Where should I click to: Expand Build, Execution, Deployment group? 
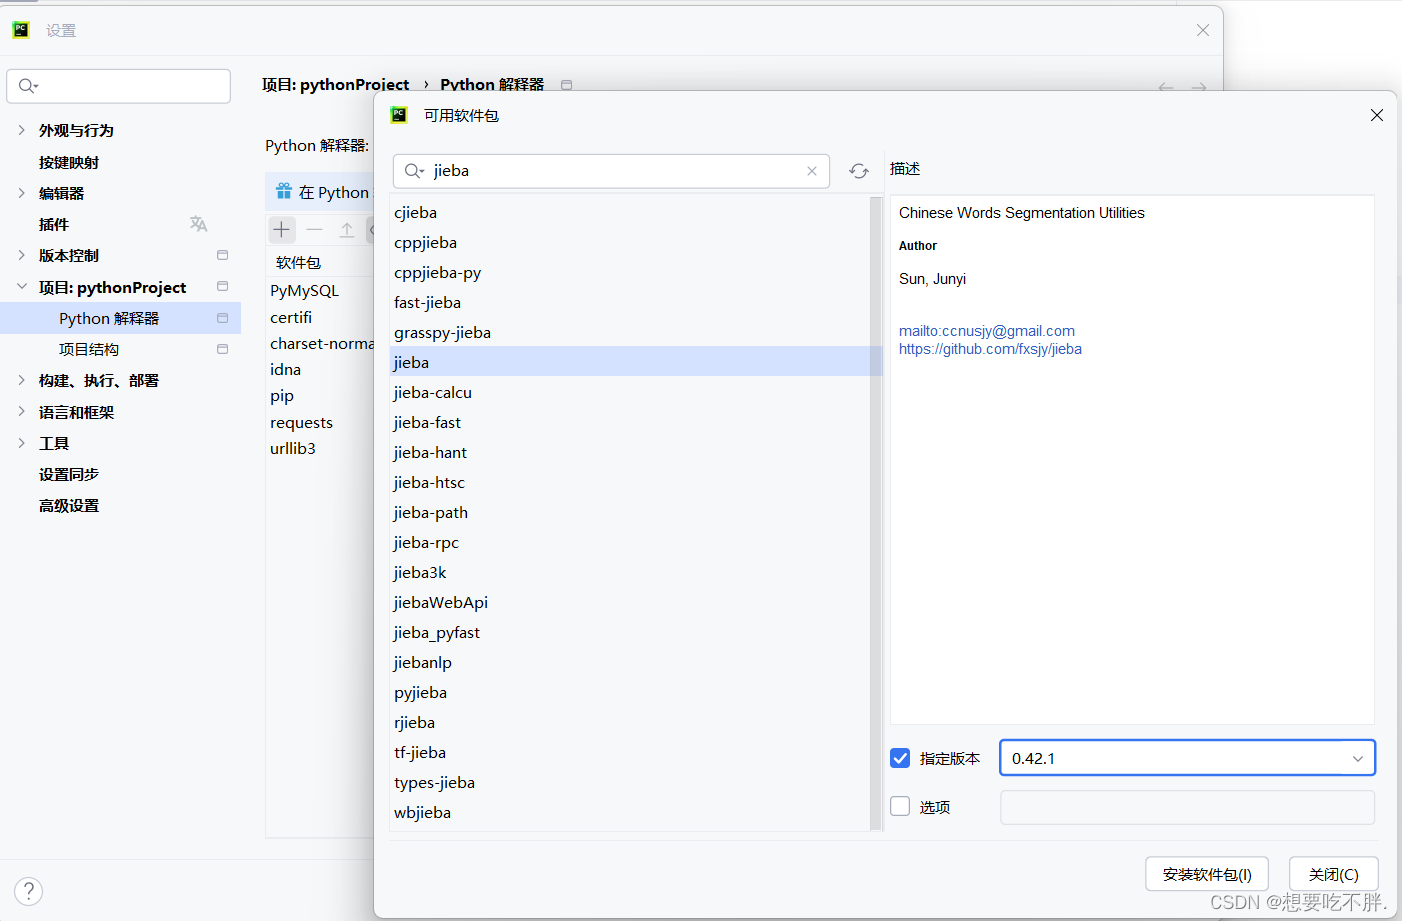pos(22,380)
